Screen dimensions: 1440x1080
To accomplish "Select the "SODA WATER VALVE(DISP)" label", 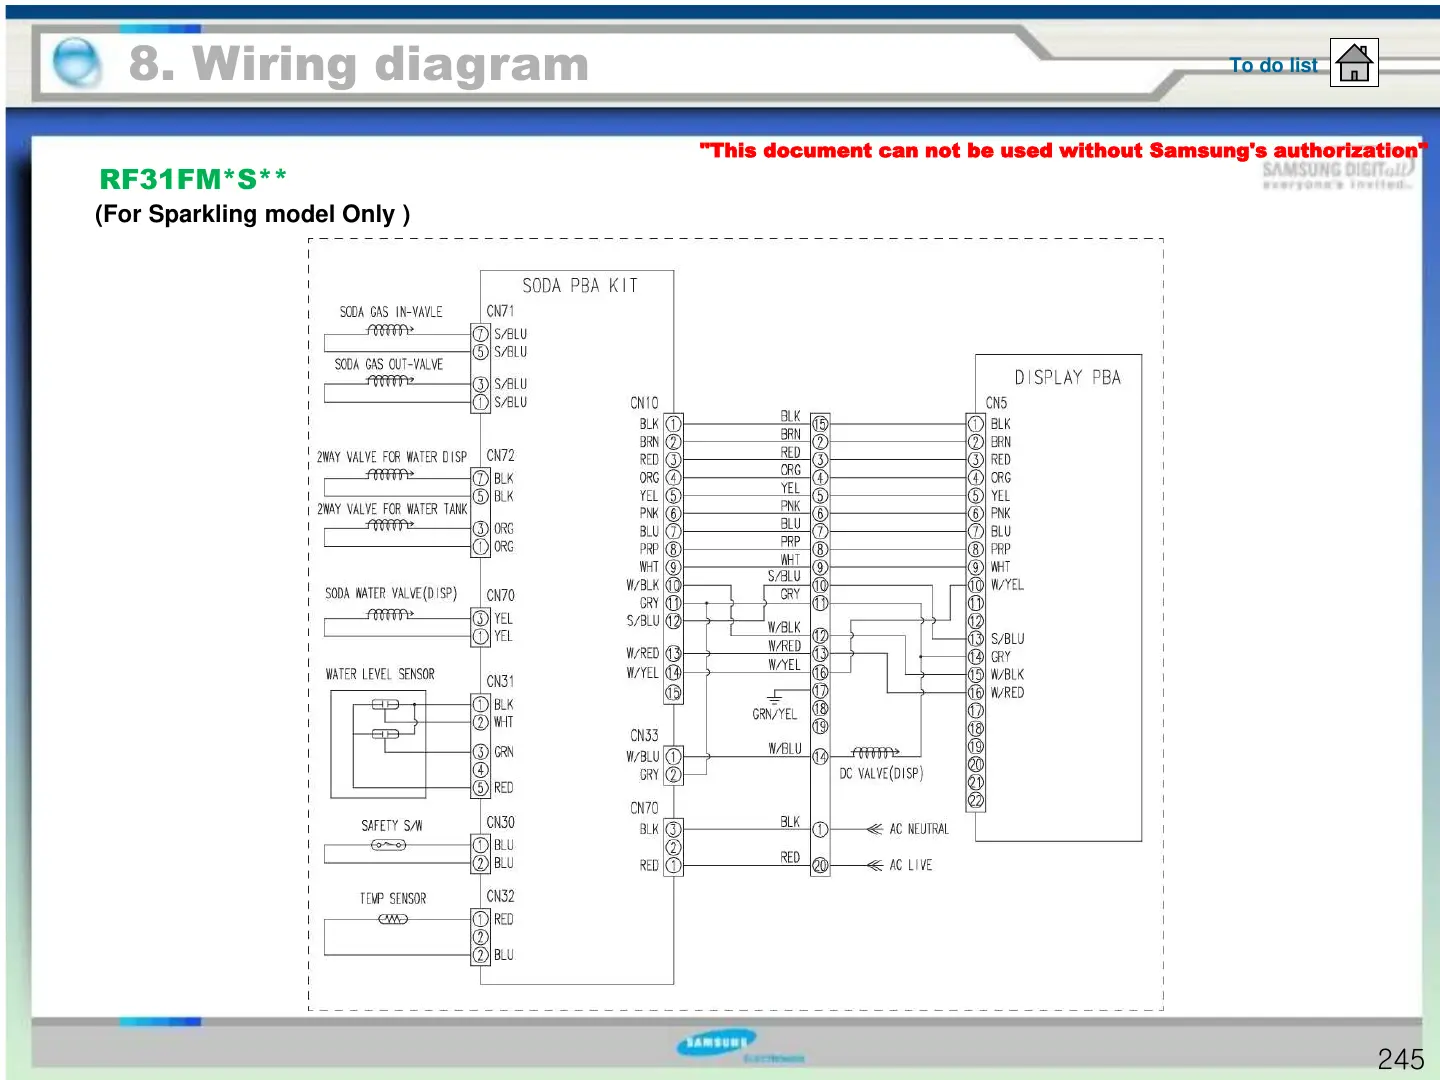I will (391, 593).
